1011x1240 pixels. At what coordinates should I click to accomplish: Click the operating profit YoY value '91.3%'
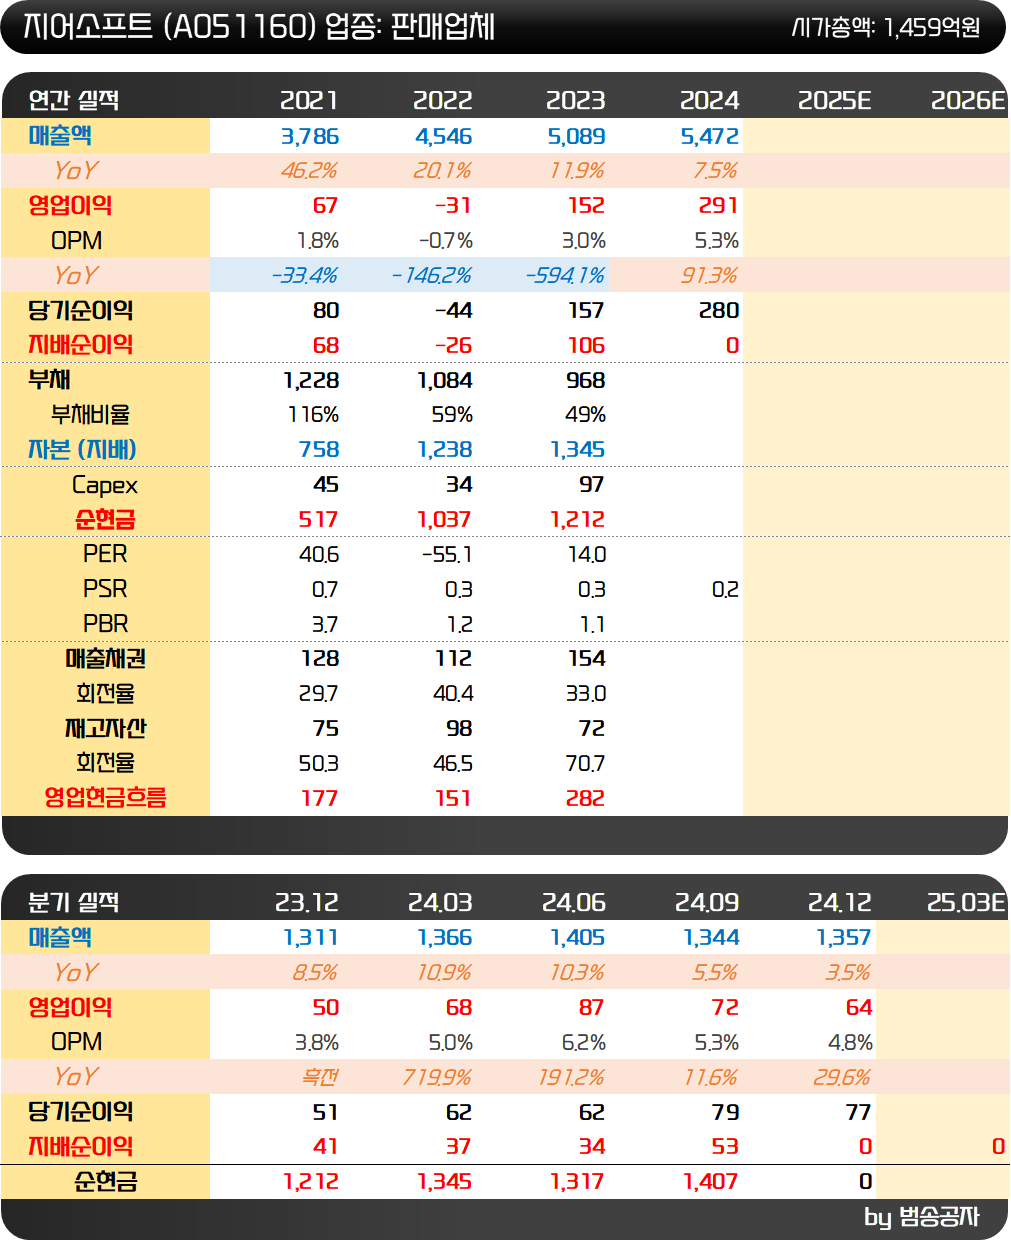(x=709, y=276)
